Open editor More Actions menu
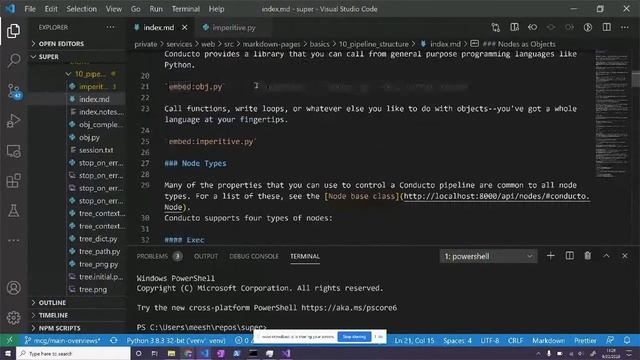The width and height of the screenshot is (640, 360). click(x=625, y=27)
